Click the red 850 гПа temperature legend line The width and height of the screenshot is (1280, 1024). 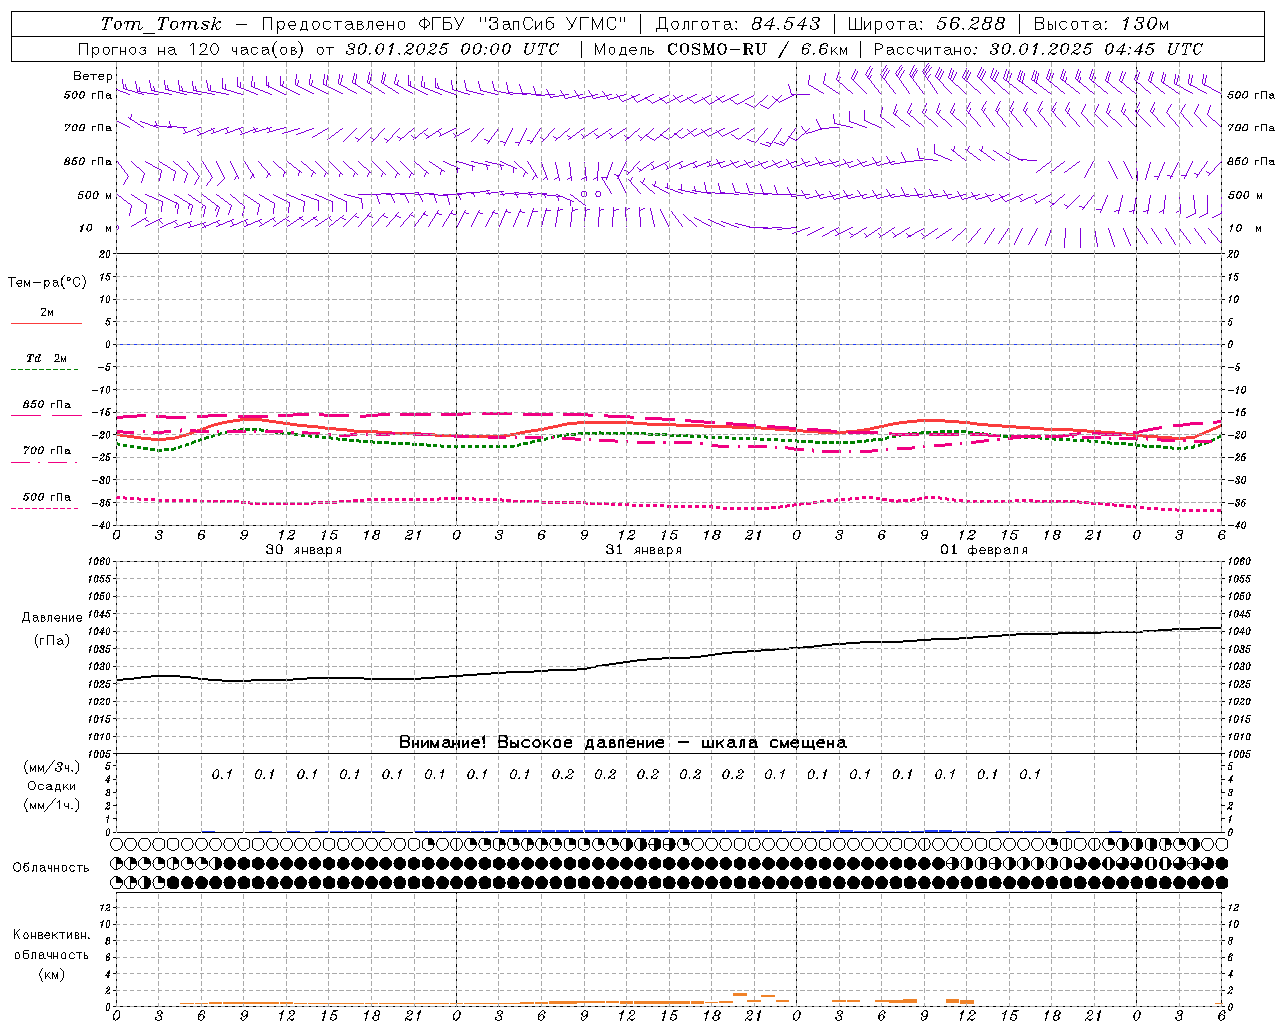click(x=46, y=415)
